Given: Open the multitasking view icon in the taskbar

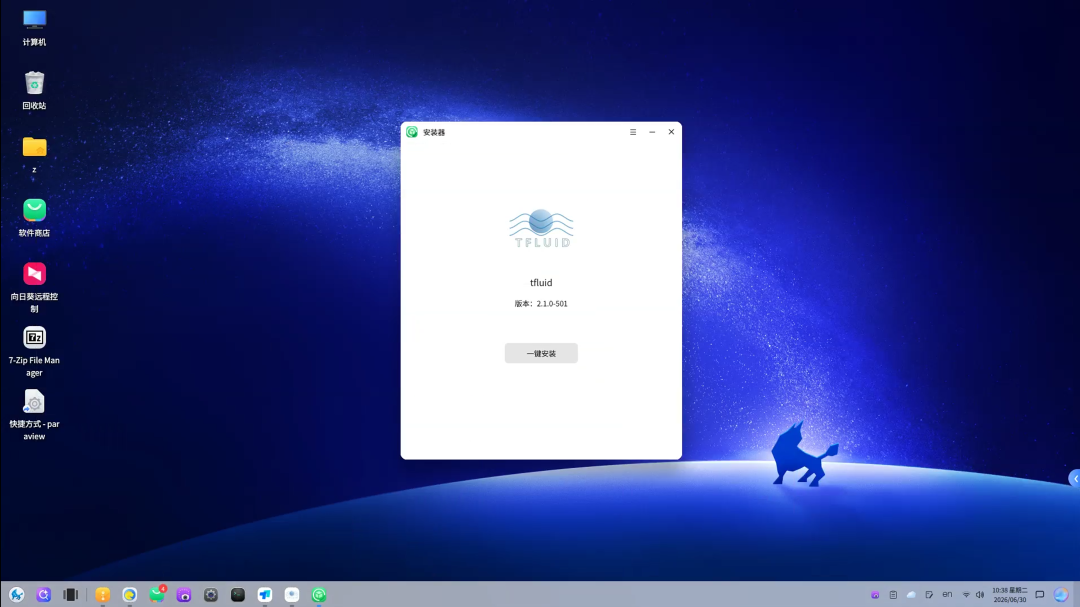Looking at the screenshot, I should click(x=70, y=595).
